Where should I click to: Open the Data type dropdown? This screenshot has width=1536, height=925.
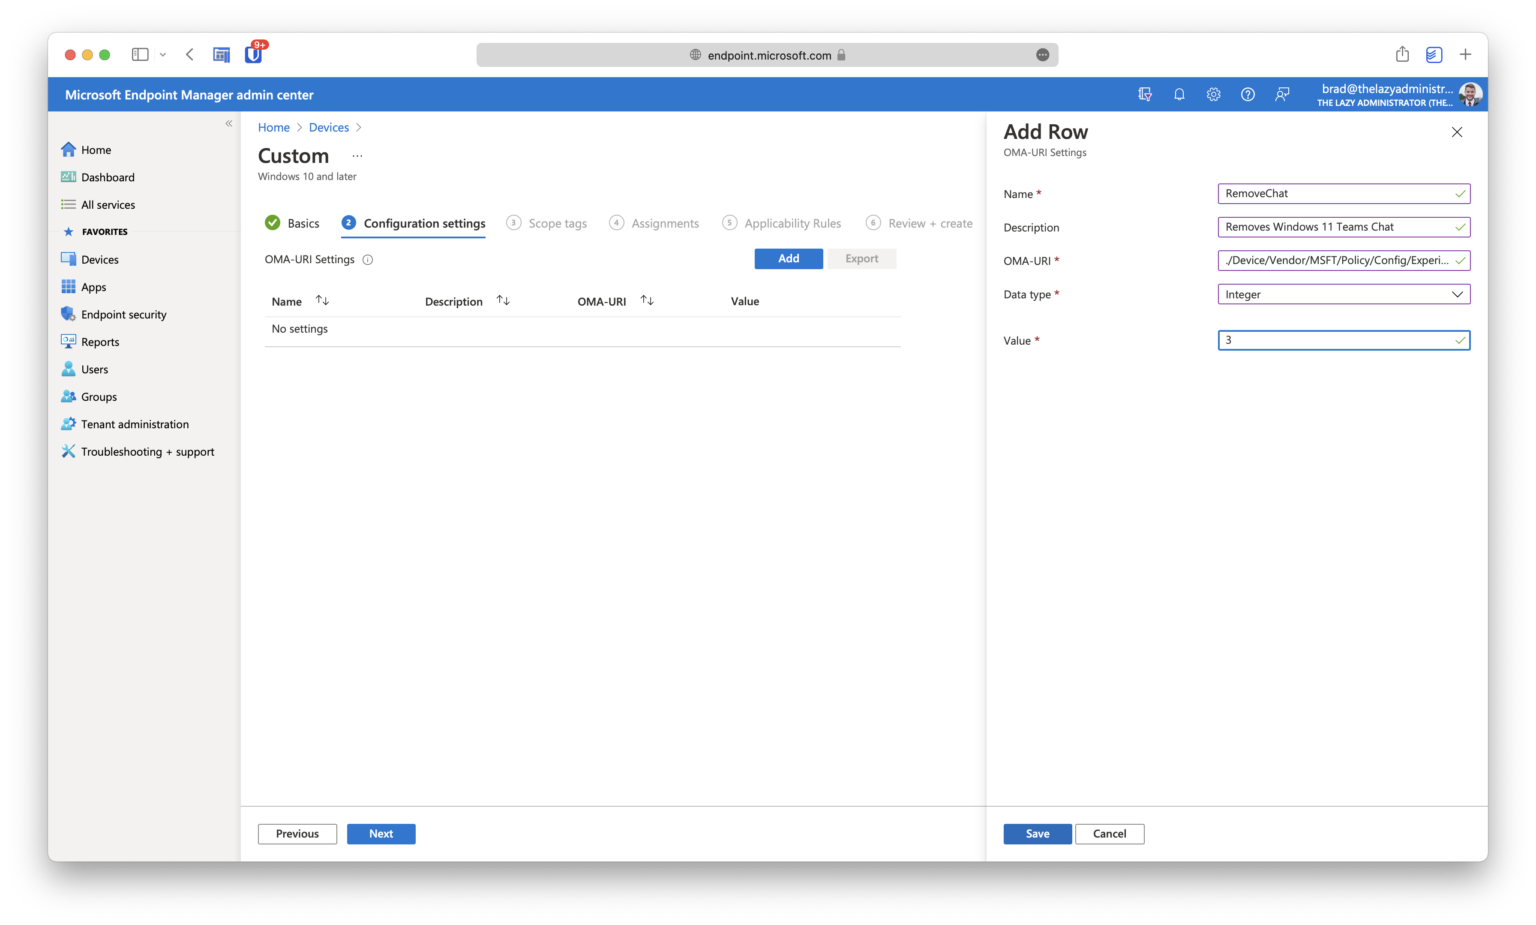1344,294
